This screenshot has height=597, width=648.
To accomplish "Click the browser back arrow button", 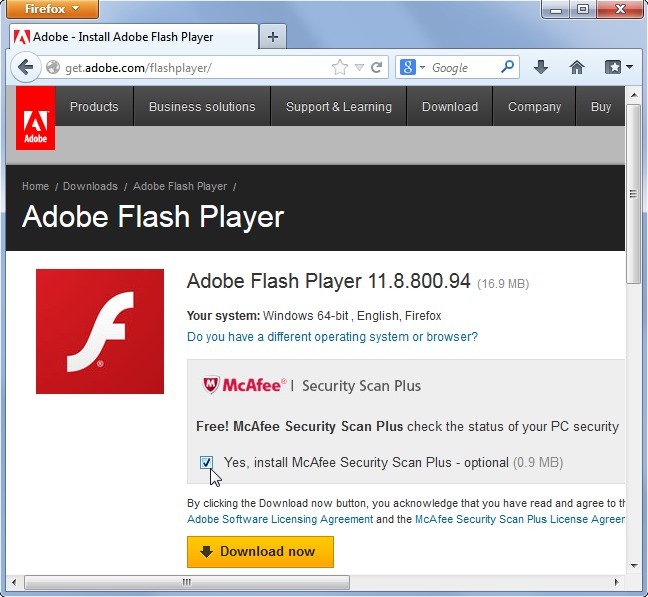I will click(26, 67).
